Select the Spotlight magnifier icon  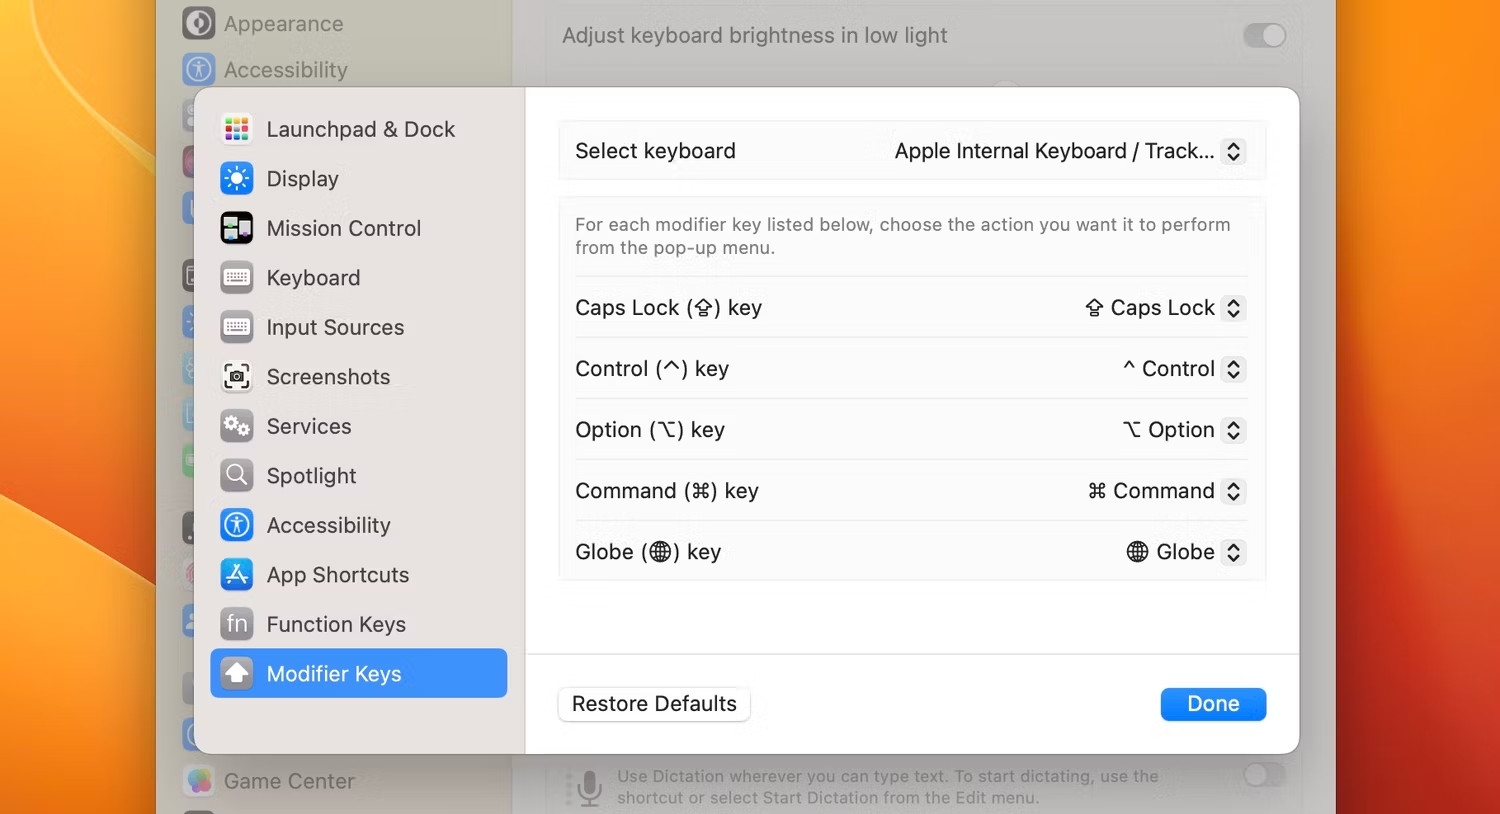pos(237,476)
